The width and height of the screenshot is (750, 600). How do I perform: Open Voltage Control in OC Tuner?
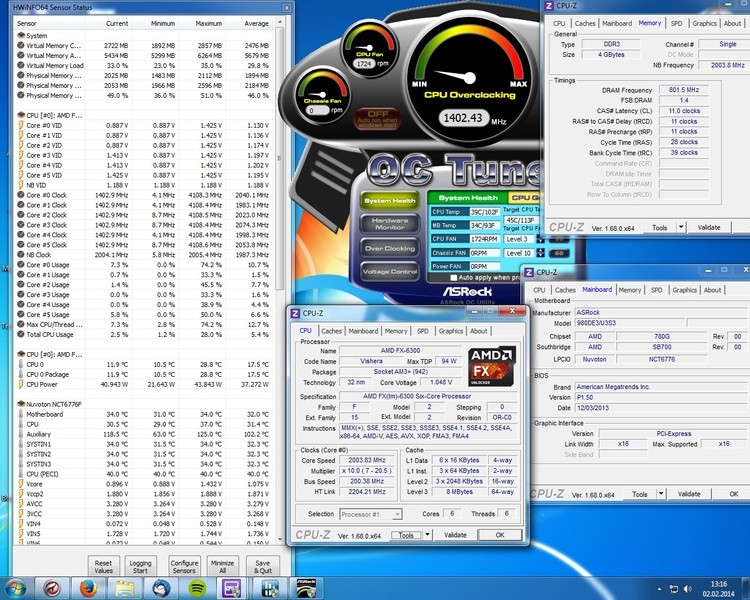390,271
